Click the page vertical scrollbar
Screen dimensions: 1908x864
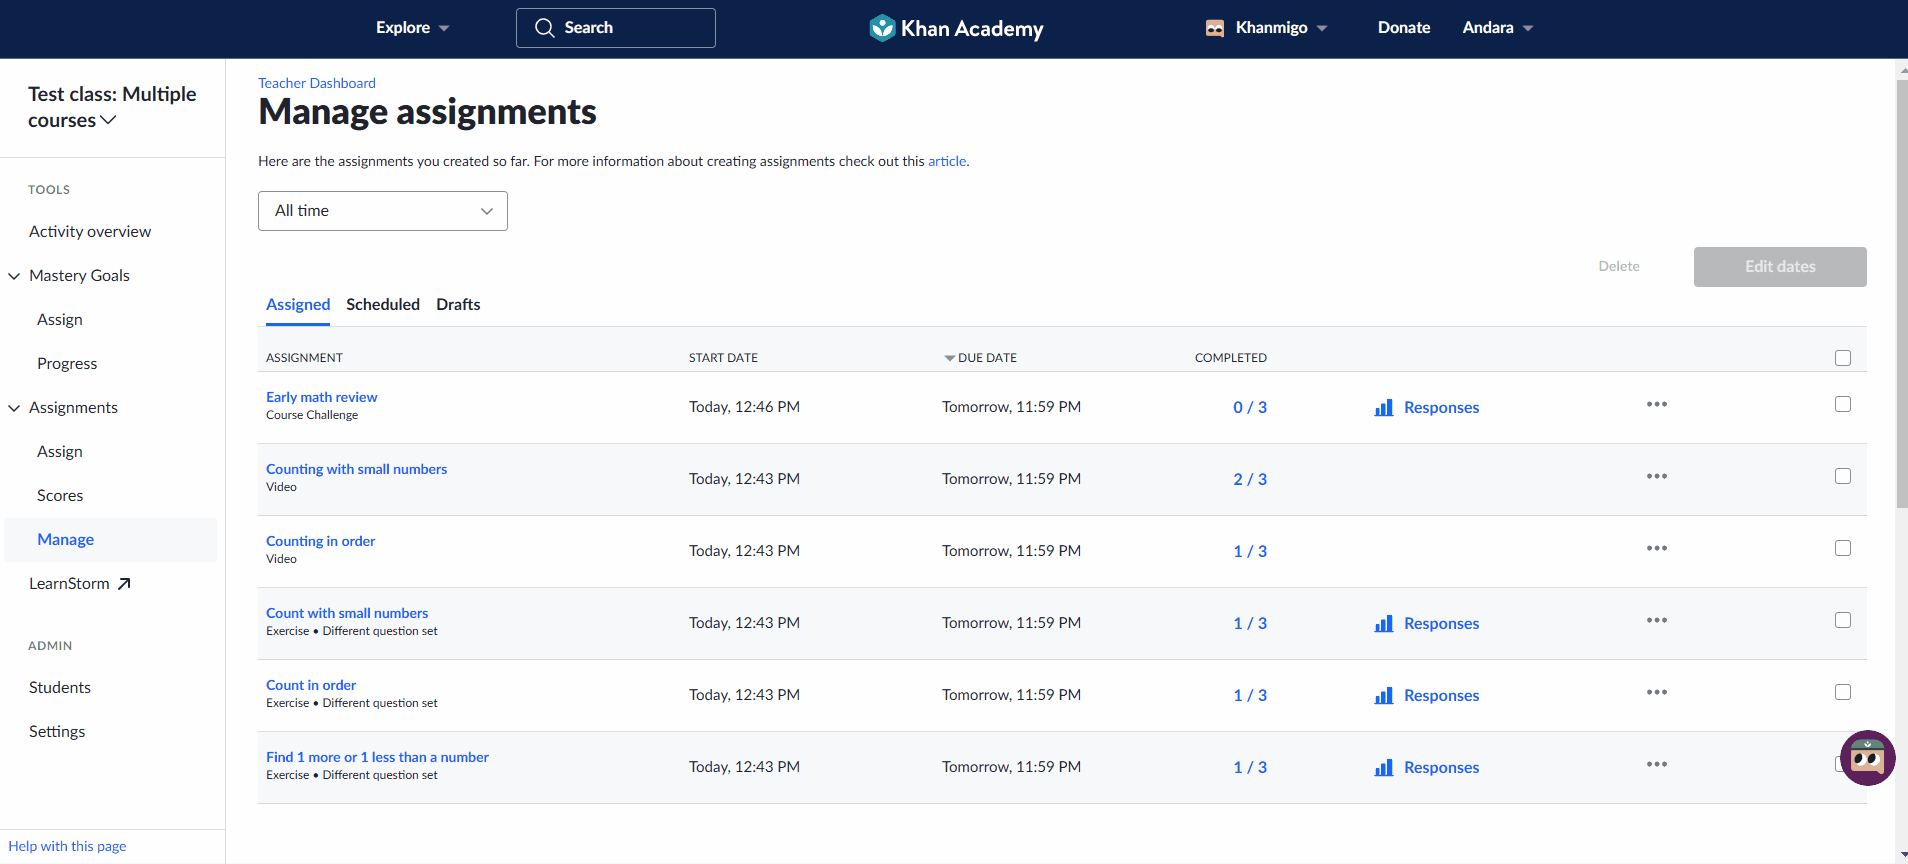pos(1902,294)
